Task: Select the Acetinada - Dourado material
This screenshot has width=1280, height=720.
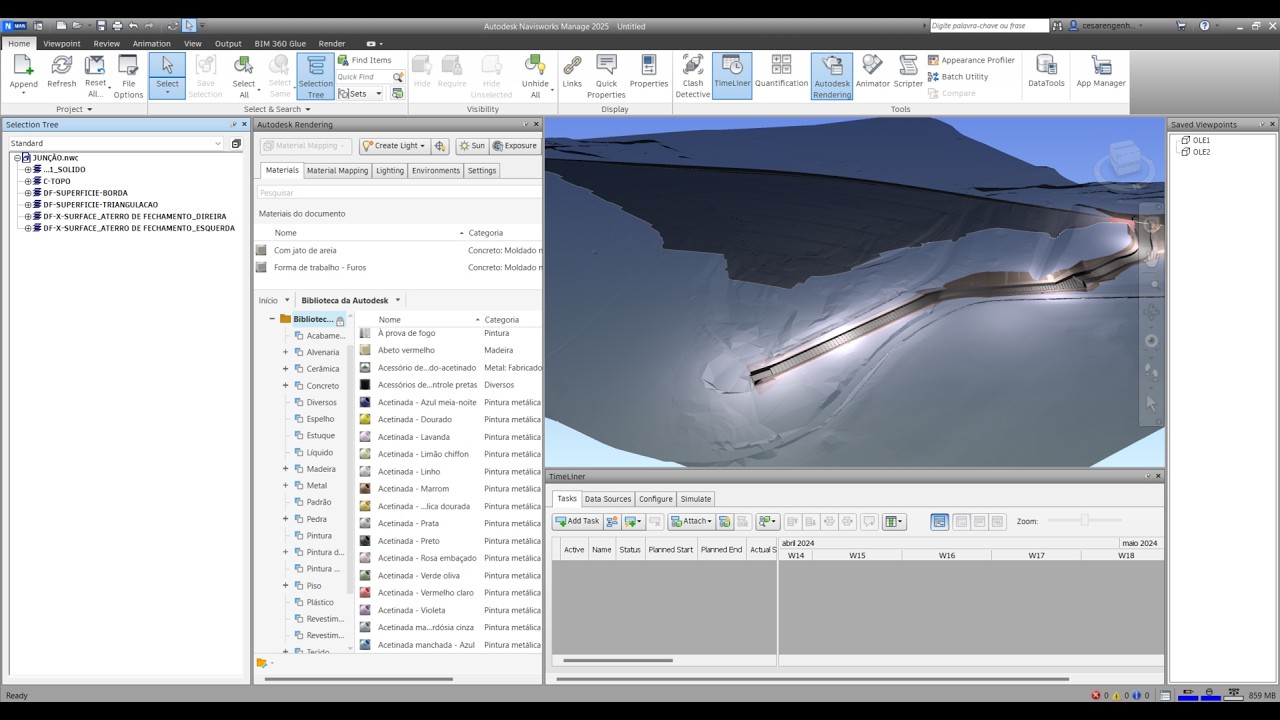Action: click(x=415, y=420)
